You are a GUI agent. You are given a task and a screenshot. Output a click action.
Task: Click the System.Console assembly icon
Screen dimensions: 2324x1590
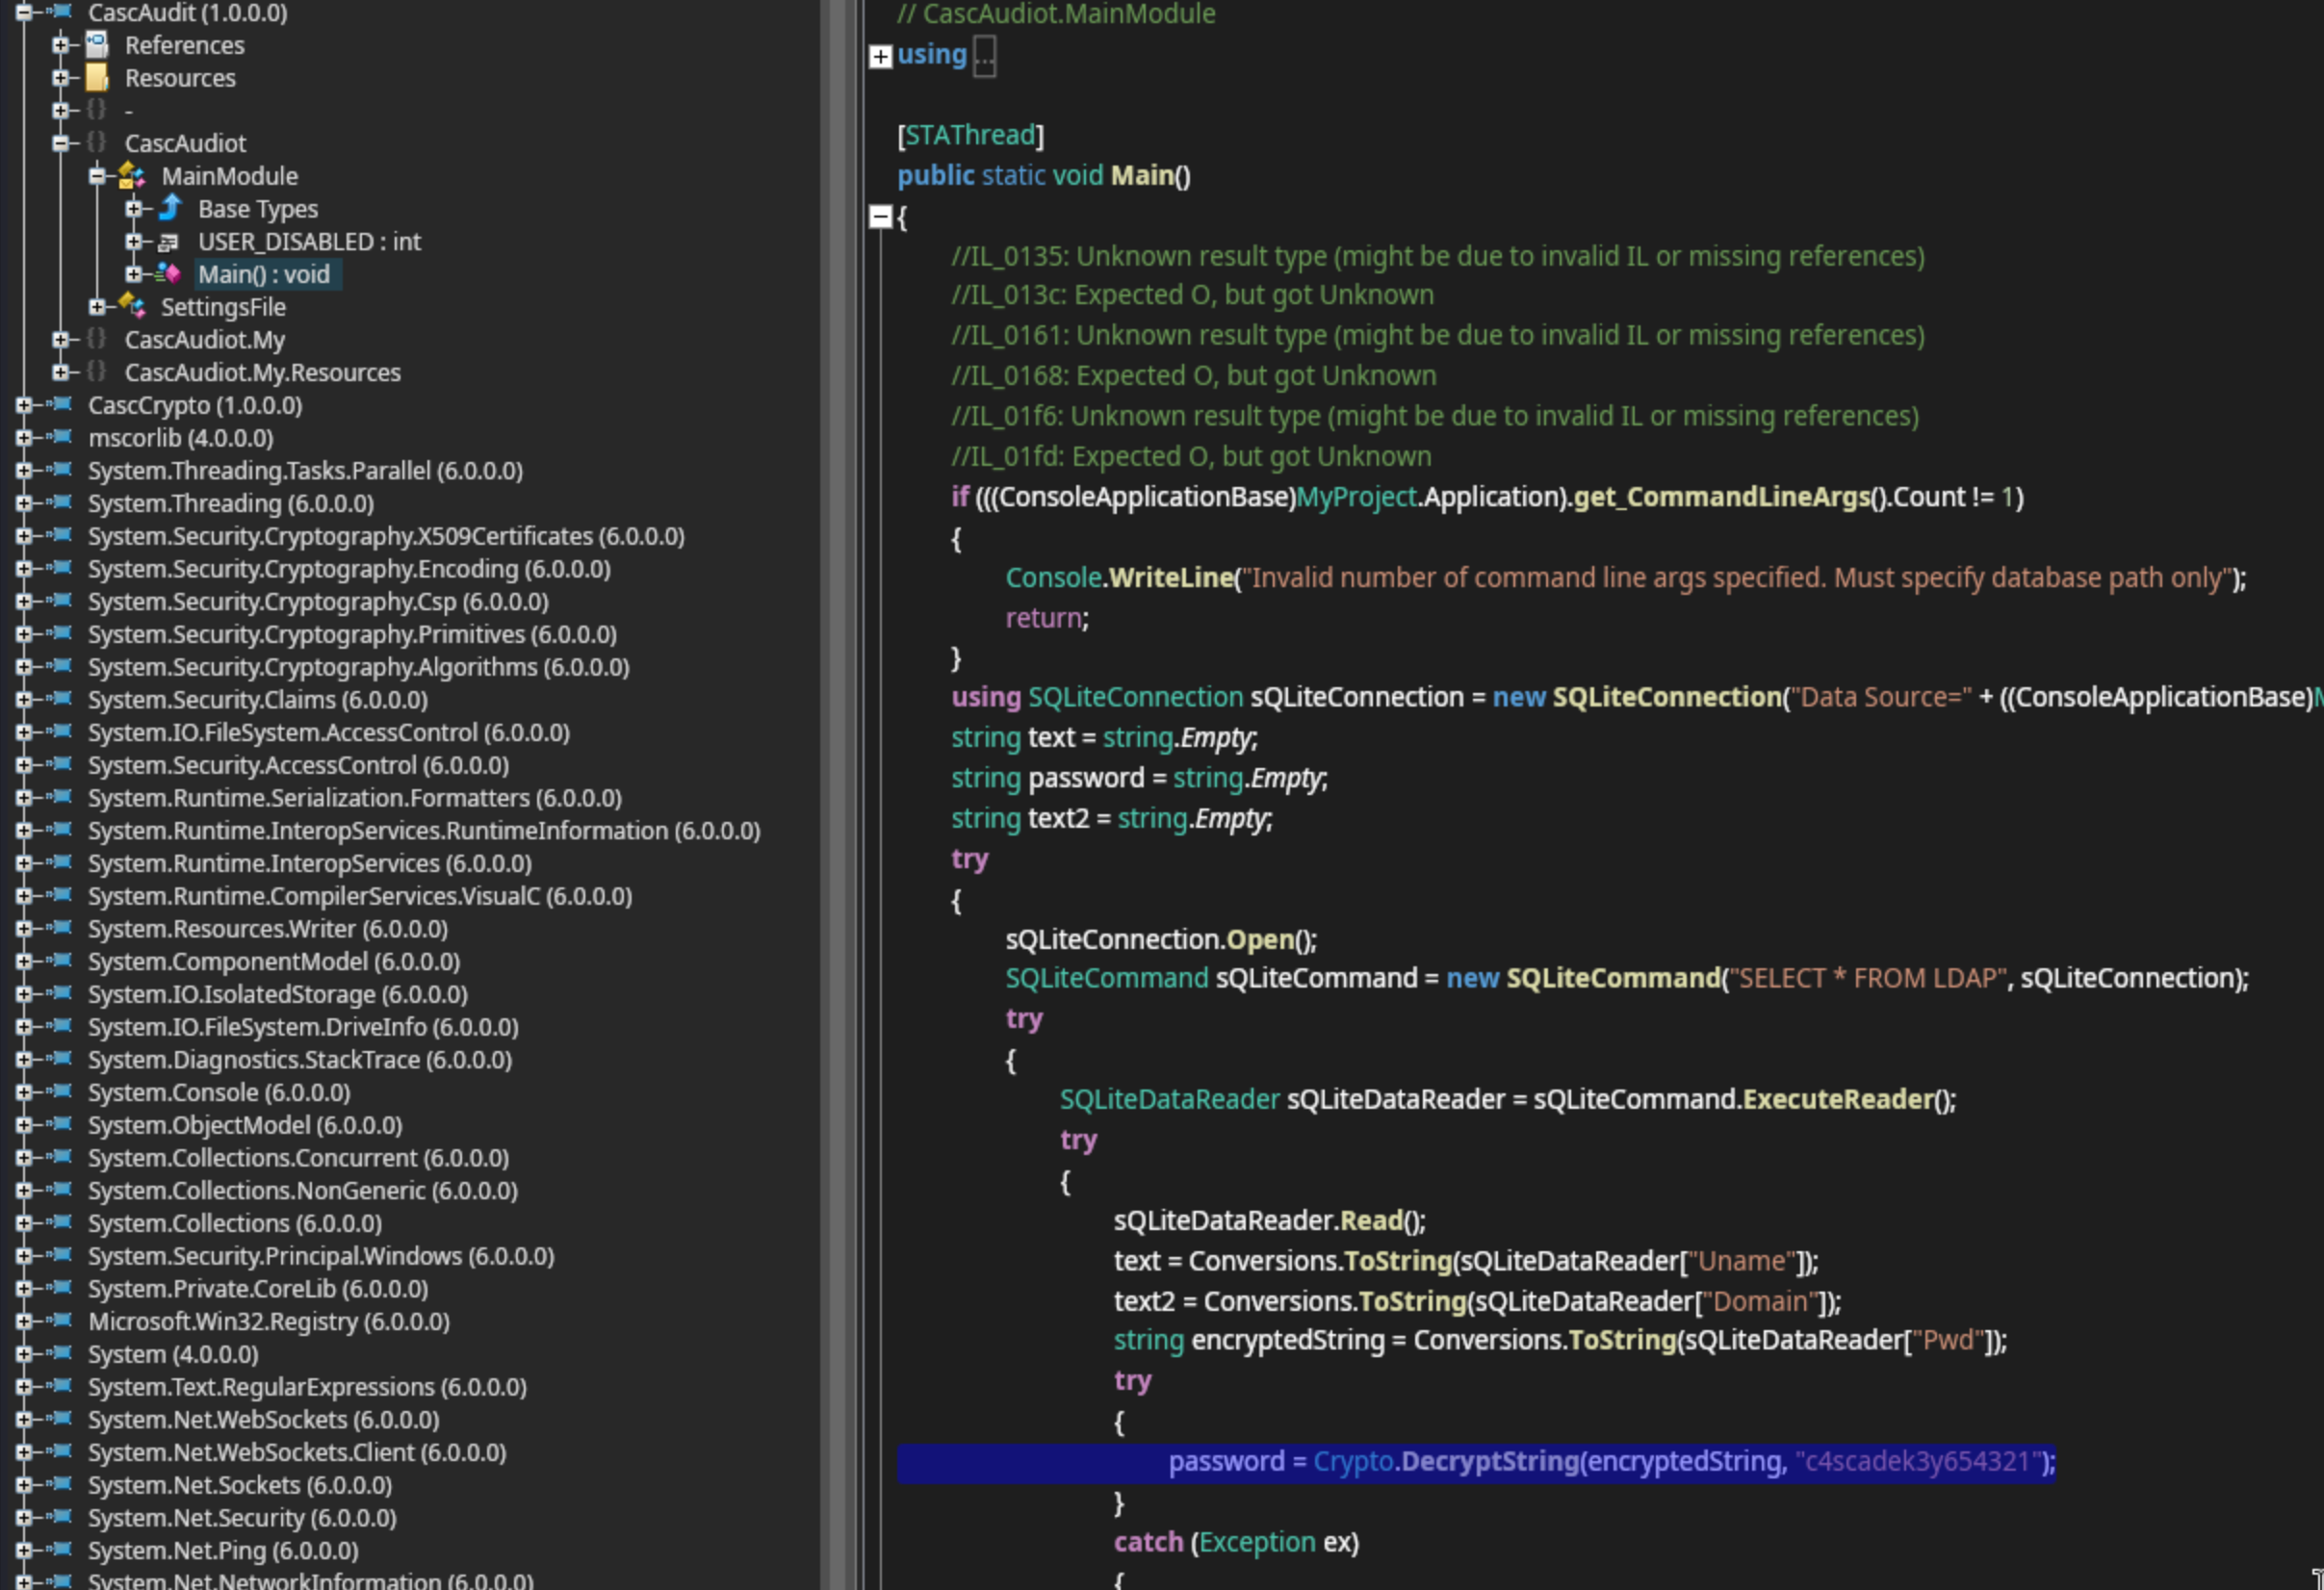tap(60, 1091)
